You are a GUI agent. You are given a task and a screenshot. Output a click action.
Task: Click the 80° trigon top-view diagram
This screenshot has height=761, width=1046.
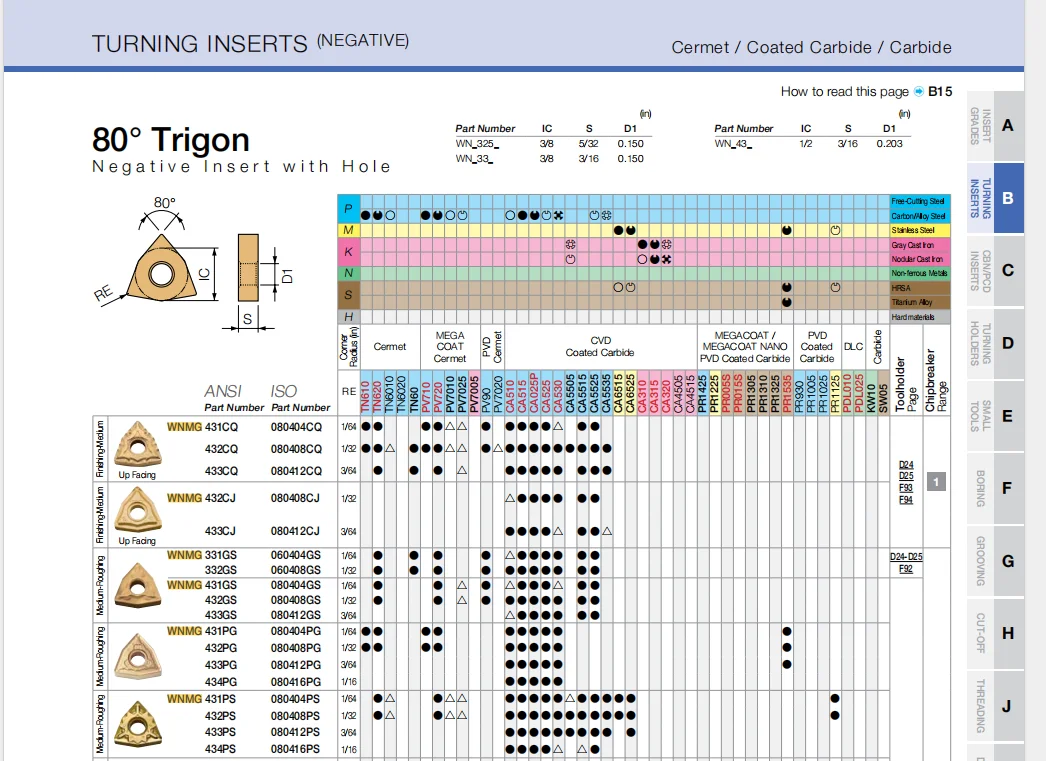click(160, 268)
